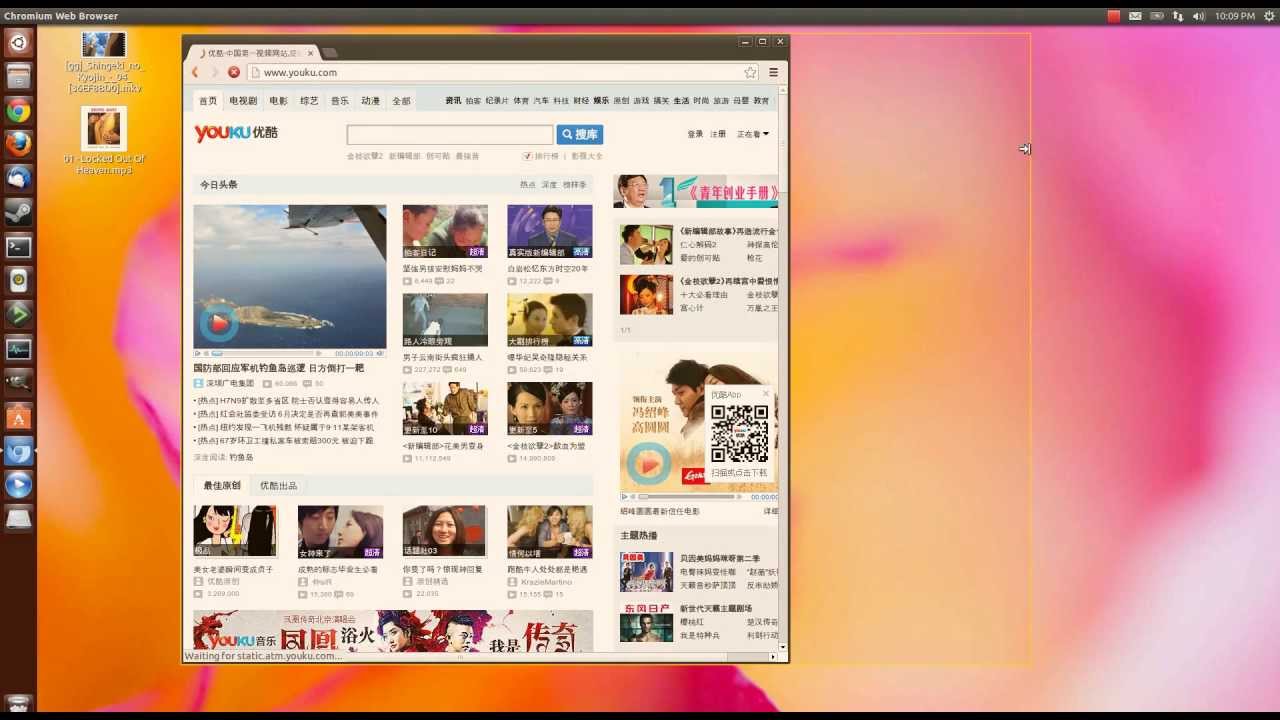Image resolution: width=1280 pixels, height=720 pixels.
Task: Click the 10:09 PM clock
Action: pyautogui.click(x=1236, y=16)
